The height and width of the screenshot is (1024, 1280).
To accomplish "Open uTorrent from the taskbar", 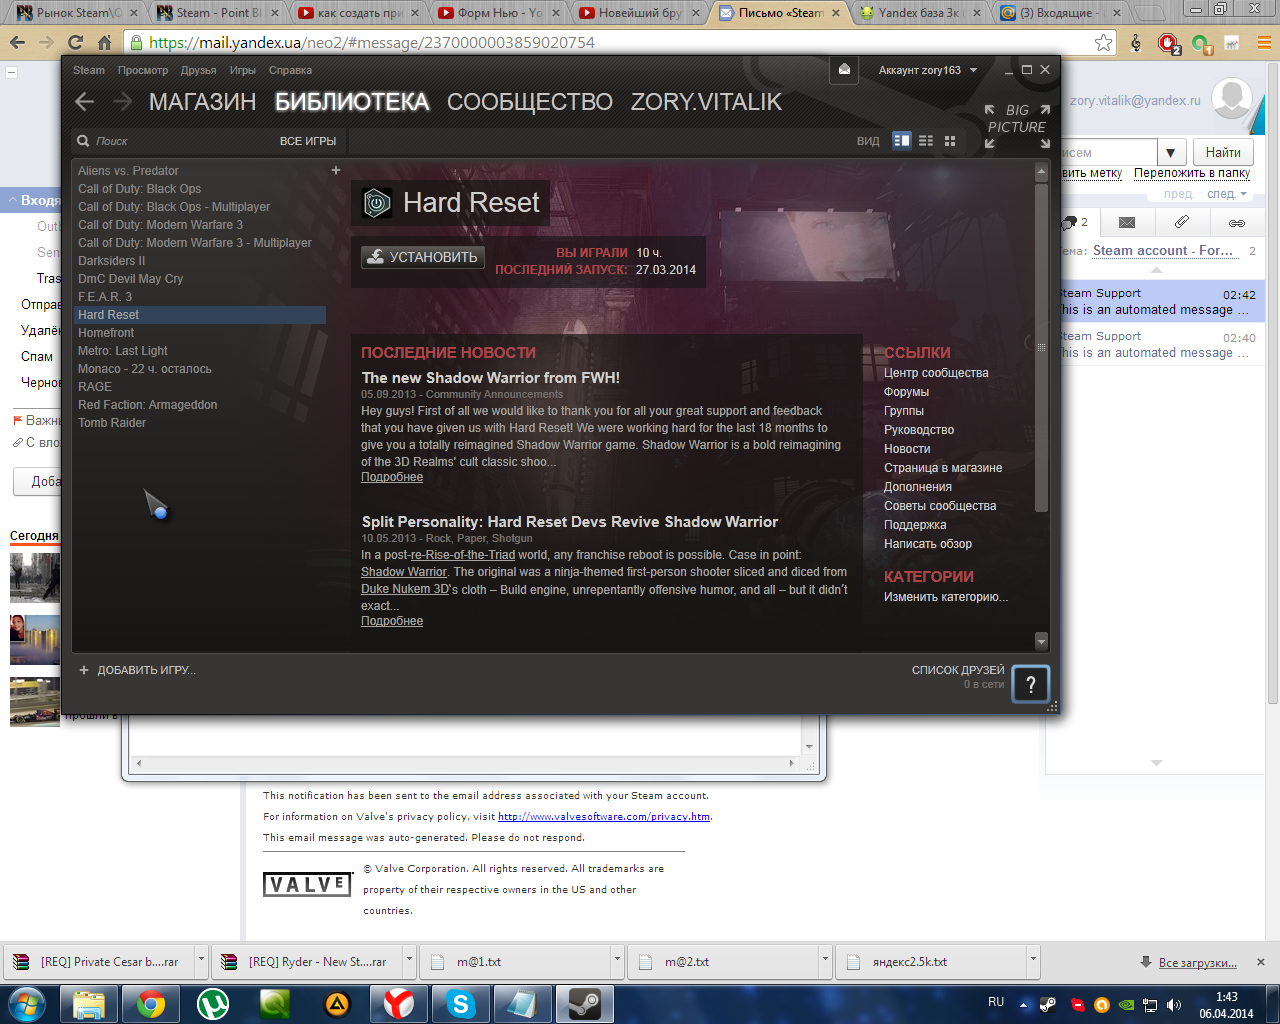I will pos(213,1004).
